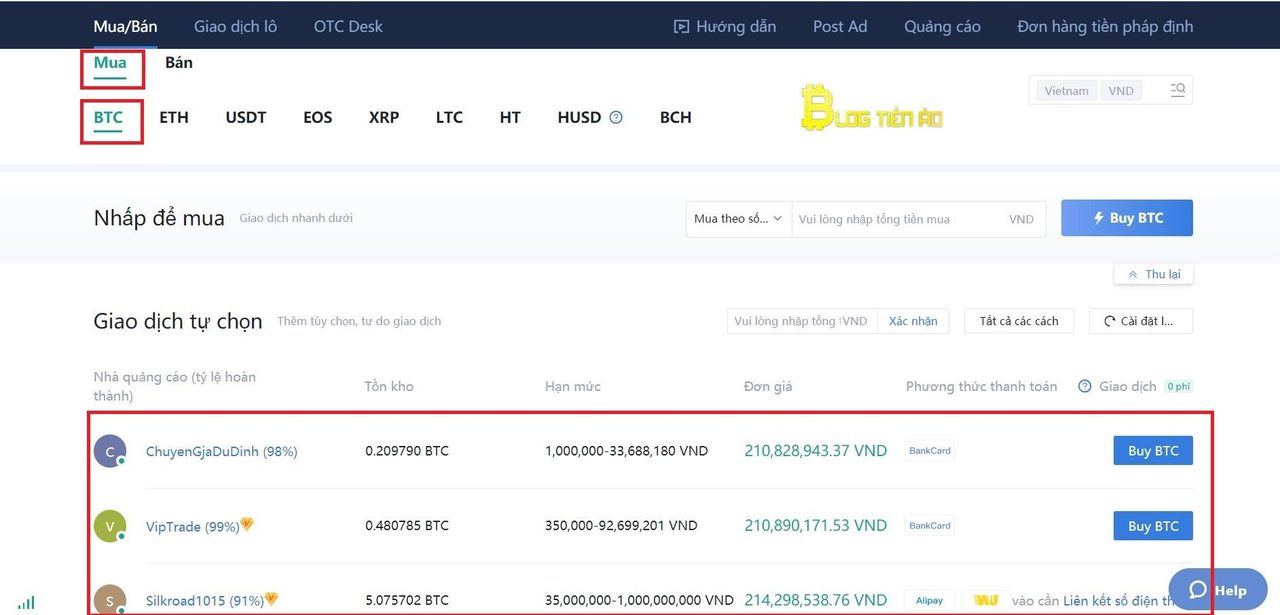Open Silkroad1015 (91%) advertiser profile
This screenshot has height=615, width=1280.
pos(205,601)
